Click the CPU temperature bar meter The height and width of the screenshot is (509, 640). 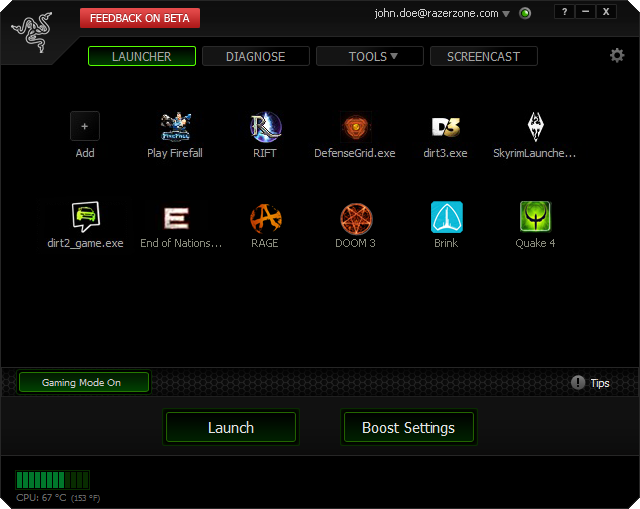pyautogui.click(x=52, y=480)
